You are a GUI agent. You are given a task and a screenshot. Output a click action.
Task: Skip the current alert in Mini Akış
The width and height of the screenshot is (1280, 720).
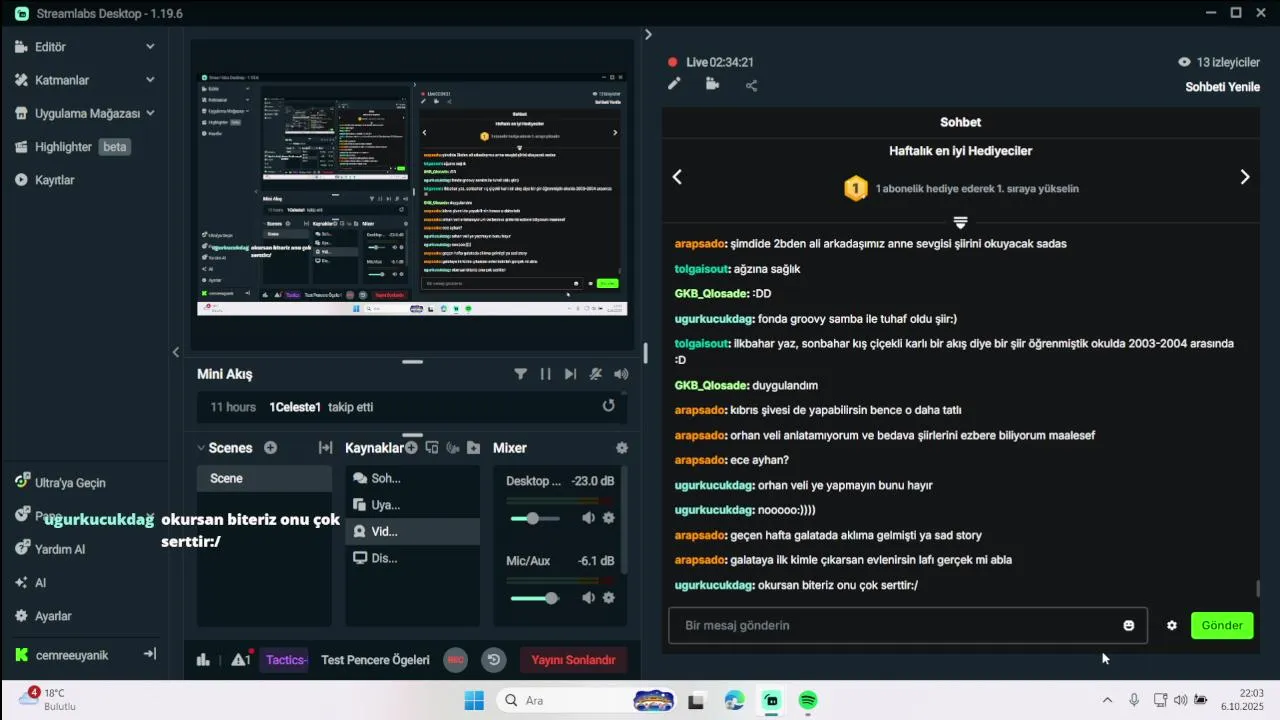click(570, 374)
